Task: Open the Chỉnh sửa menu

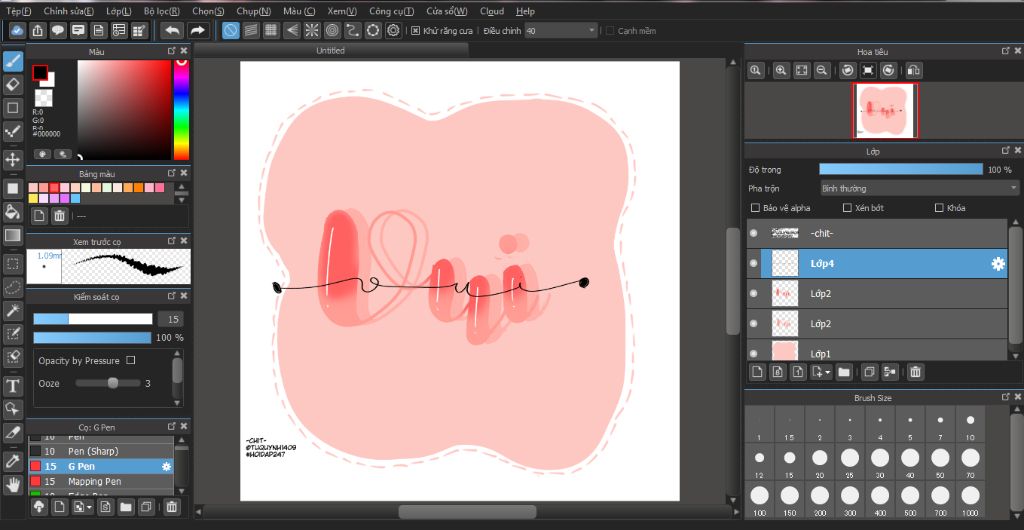Action: click(x=69, y=11)
